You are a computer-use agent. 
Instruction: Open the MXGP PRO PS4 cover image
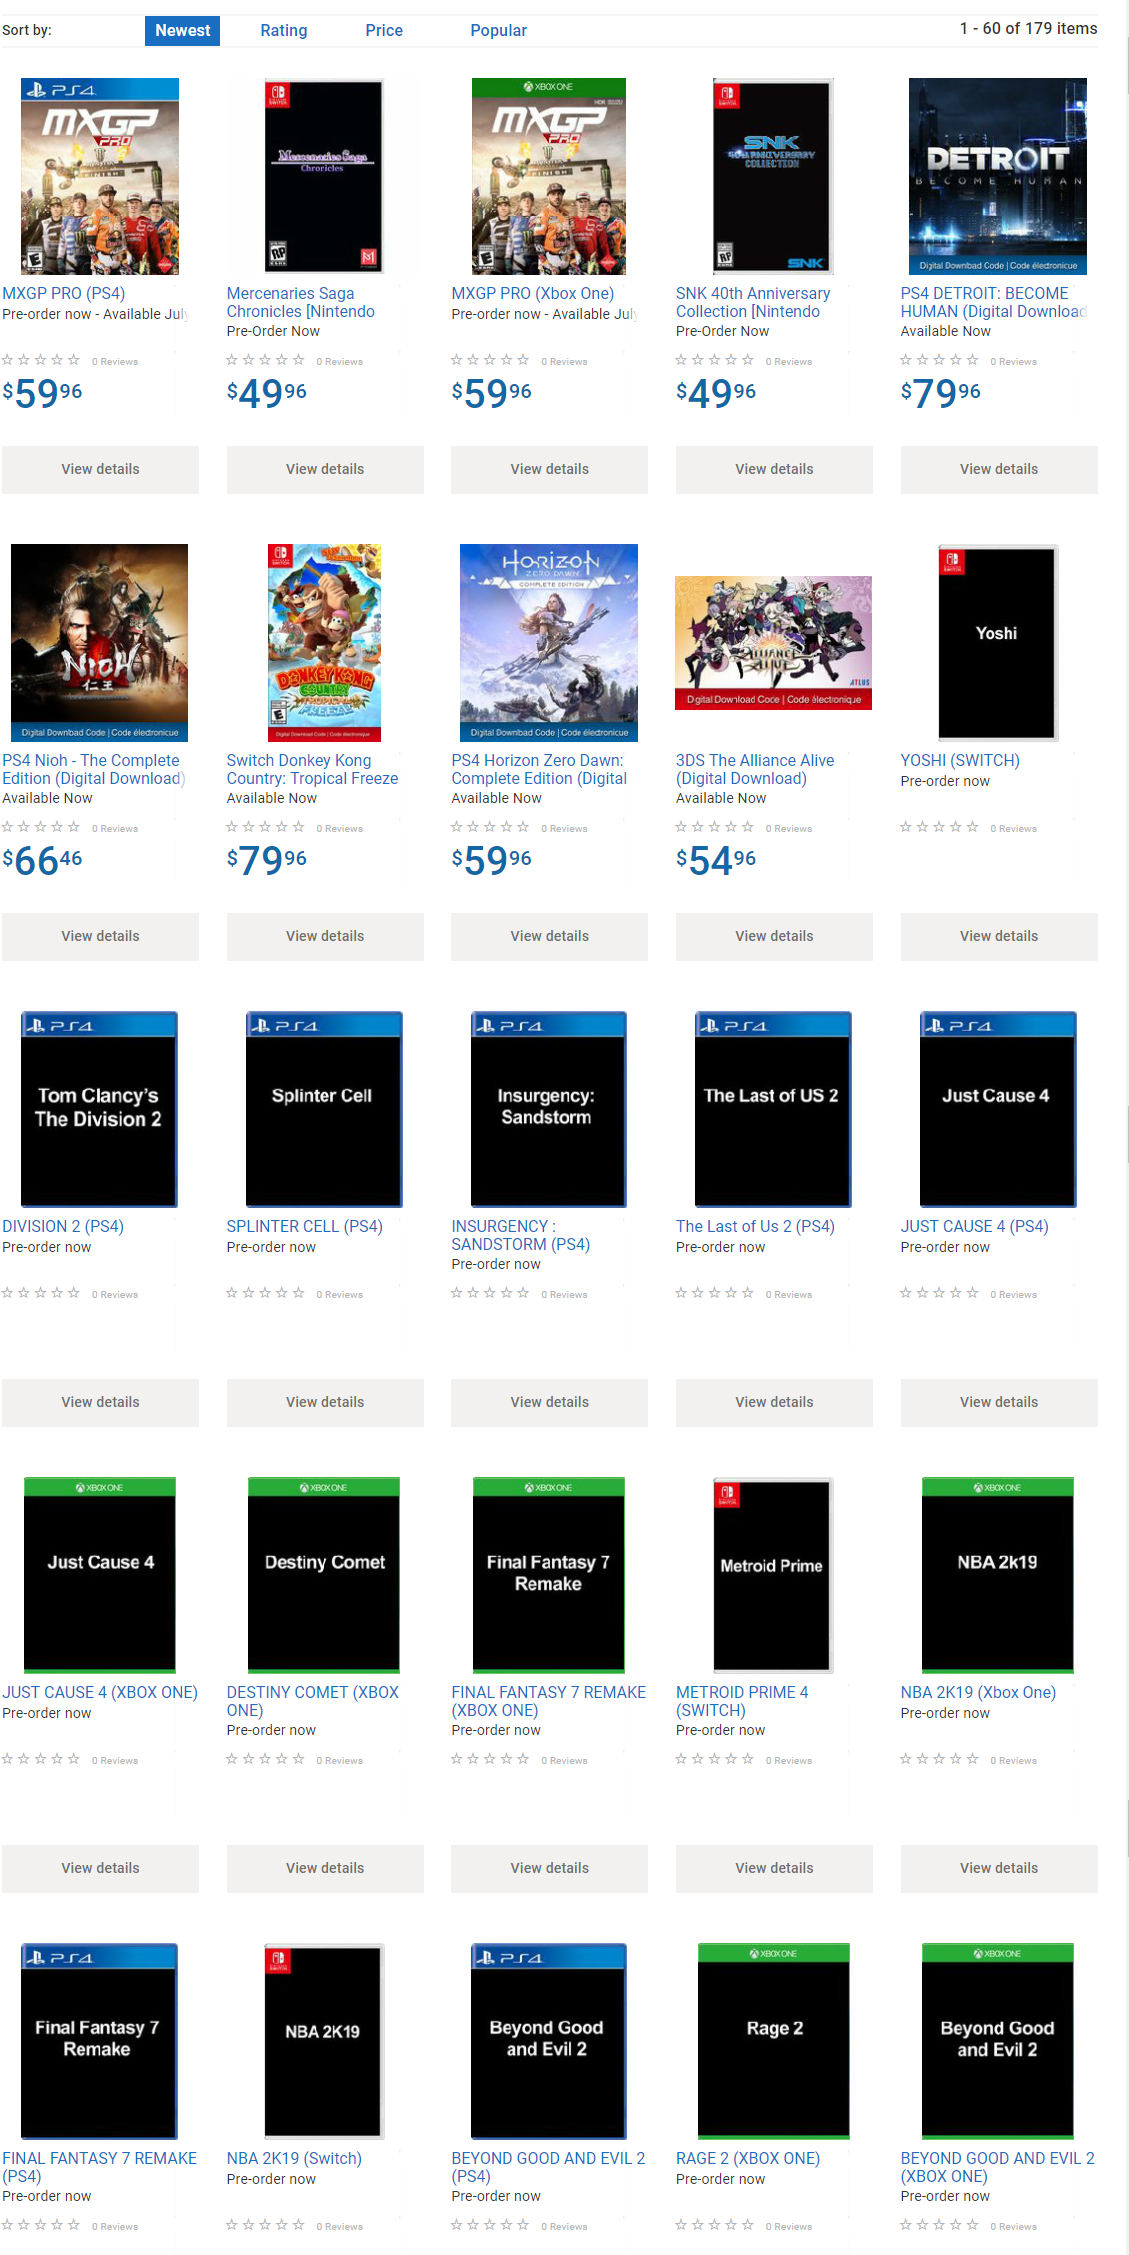[100, 176]
